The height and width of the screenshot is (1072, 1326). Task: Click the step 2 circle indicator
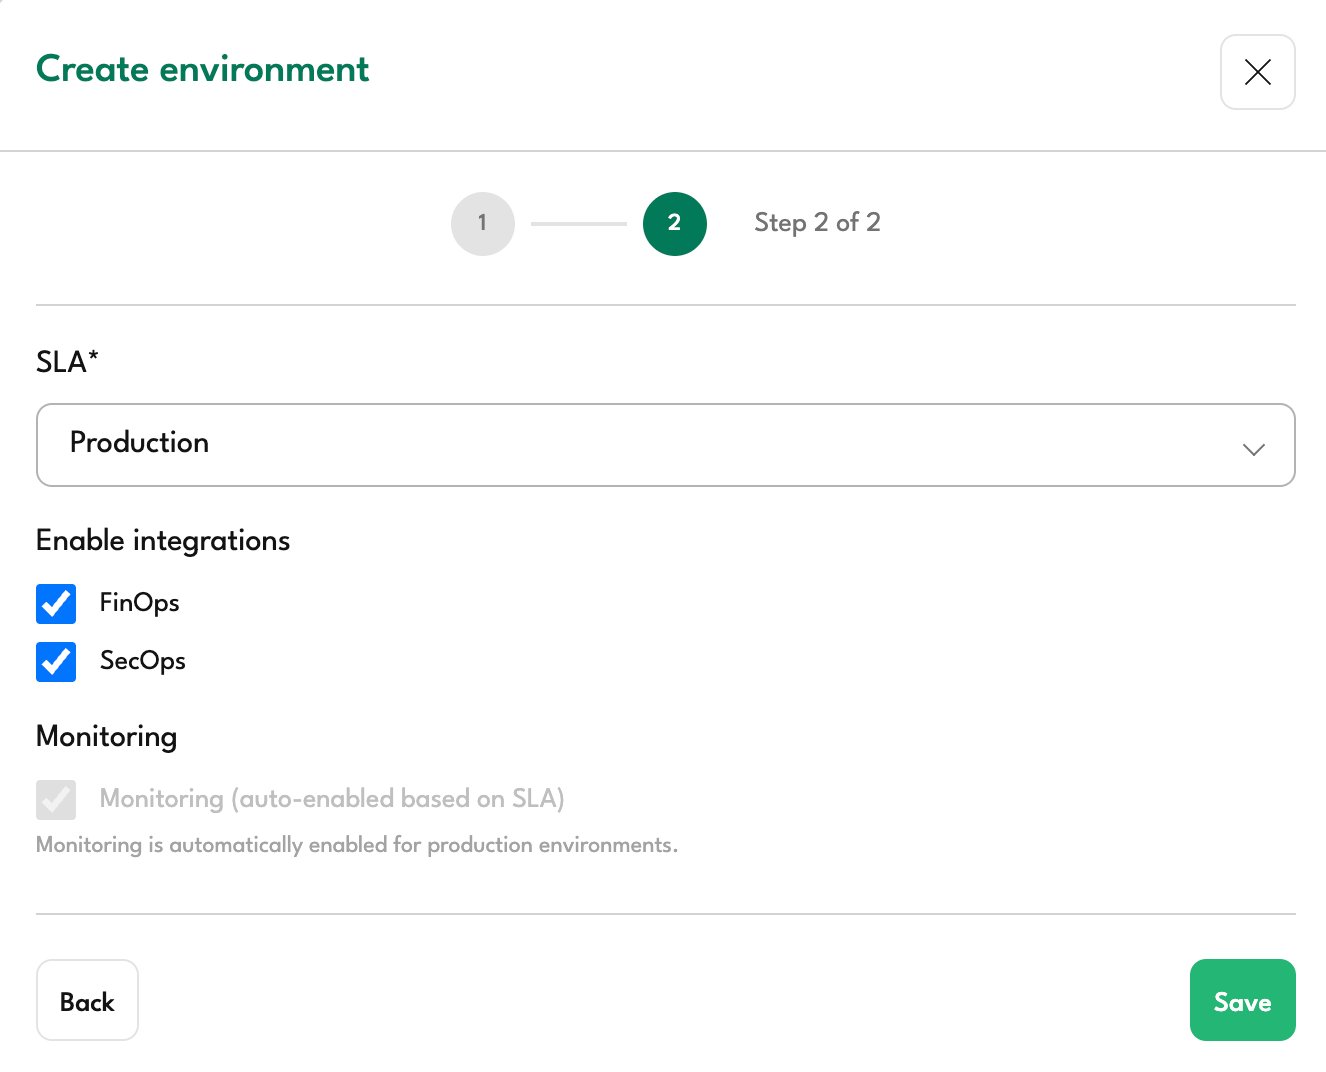point(674,223)
